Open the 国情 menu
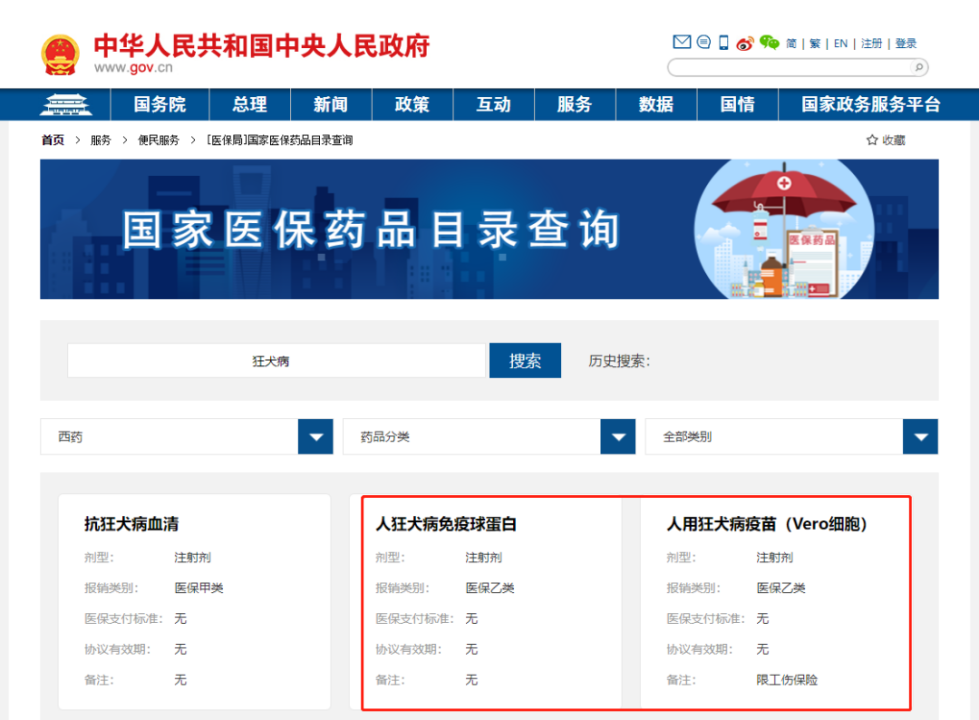The width and height of the screenshot is (979, 720). [x=737, y=104]
